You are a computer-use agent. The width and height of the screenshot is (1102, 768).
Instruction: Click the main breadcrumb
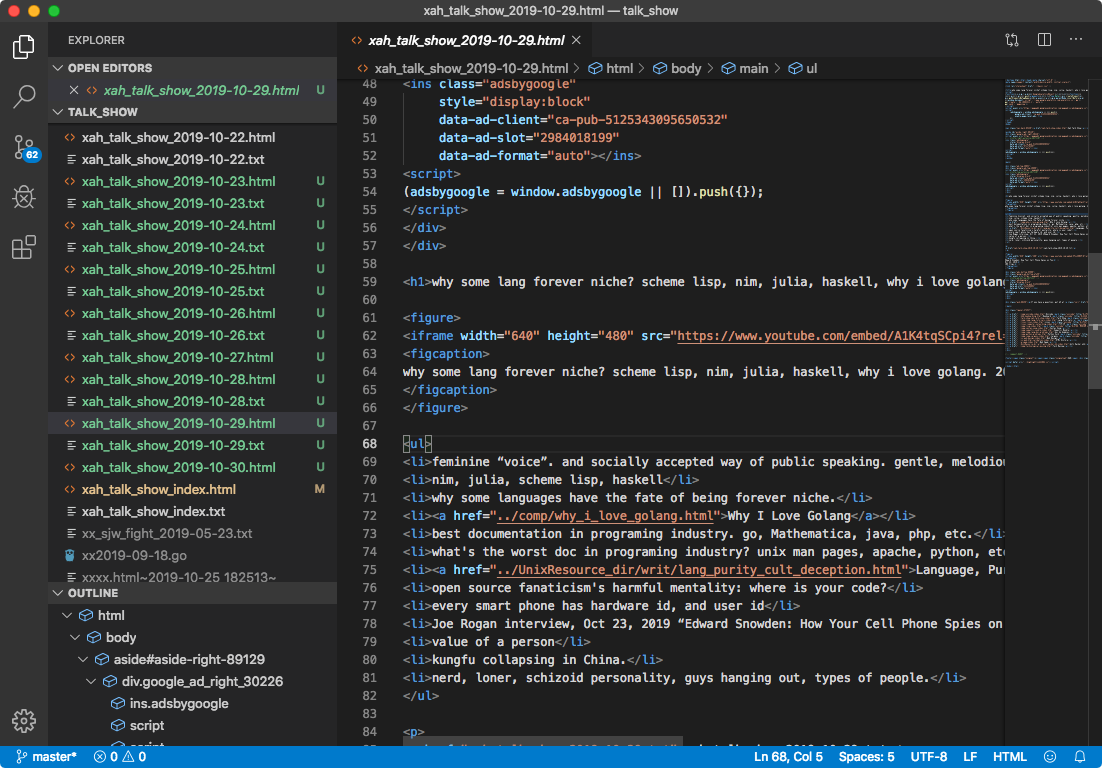pyautogui.click(x=745, y=68)
